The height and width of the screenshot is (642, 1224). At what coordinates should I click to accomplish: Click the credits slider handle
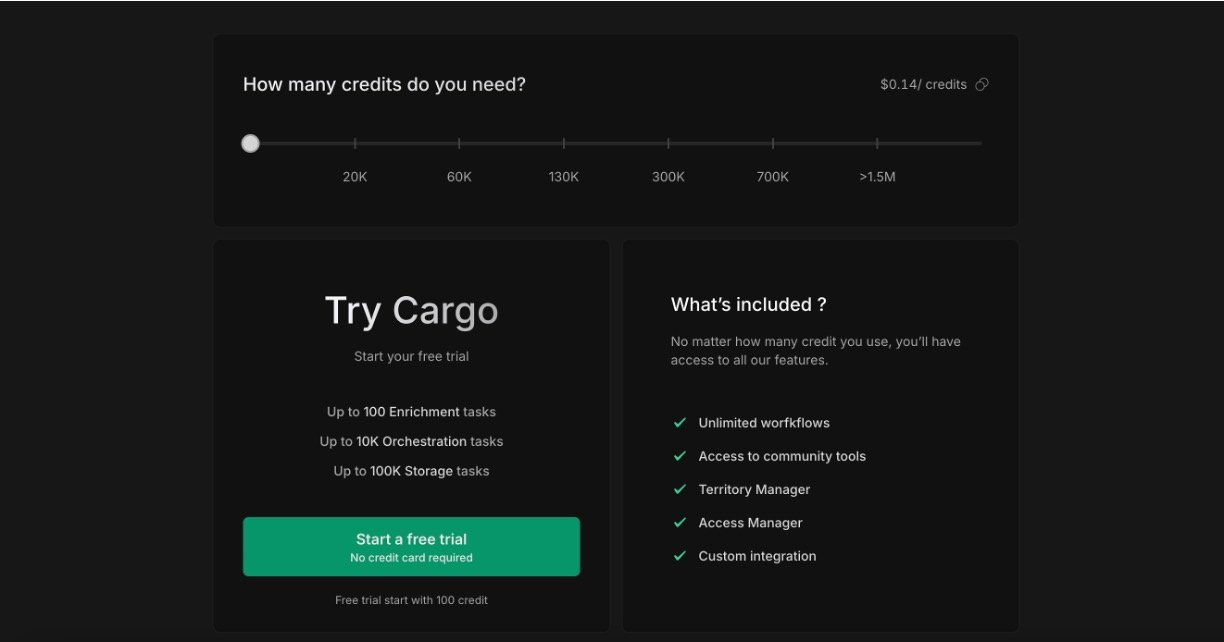click(x=250, y=144)
